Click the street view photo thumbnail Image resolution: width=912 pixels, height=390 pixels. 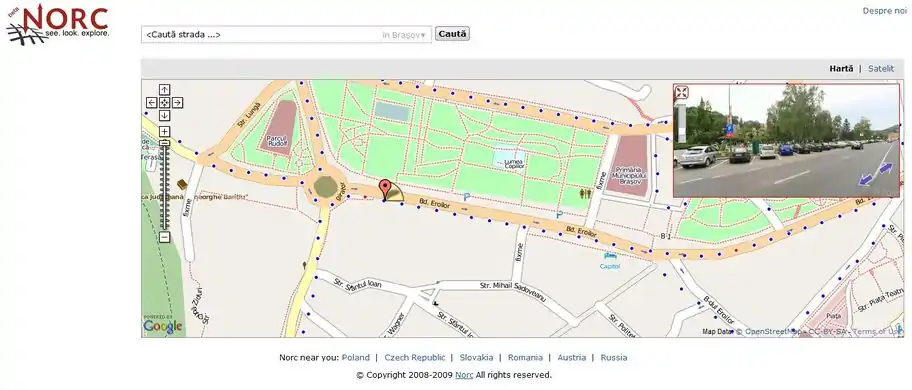coord(786,141)
